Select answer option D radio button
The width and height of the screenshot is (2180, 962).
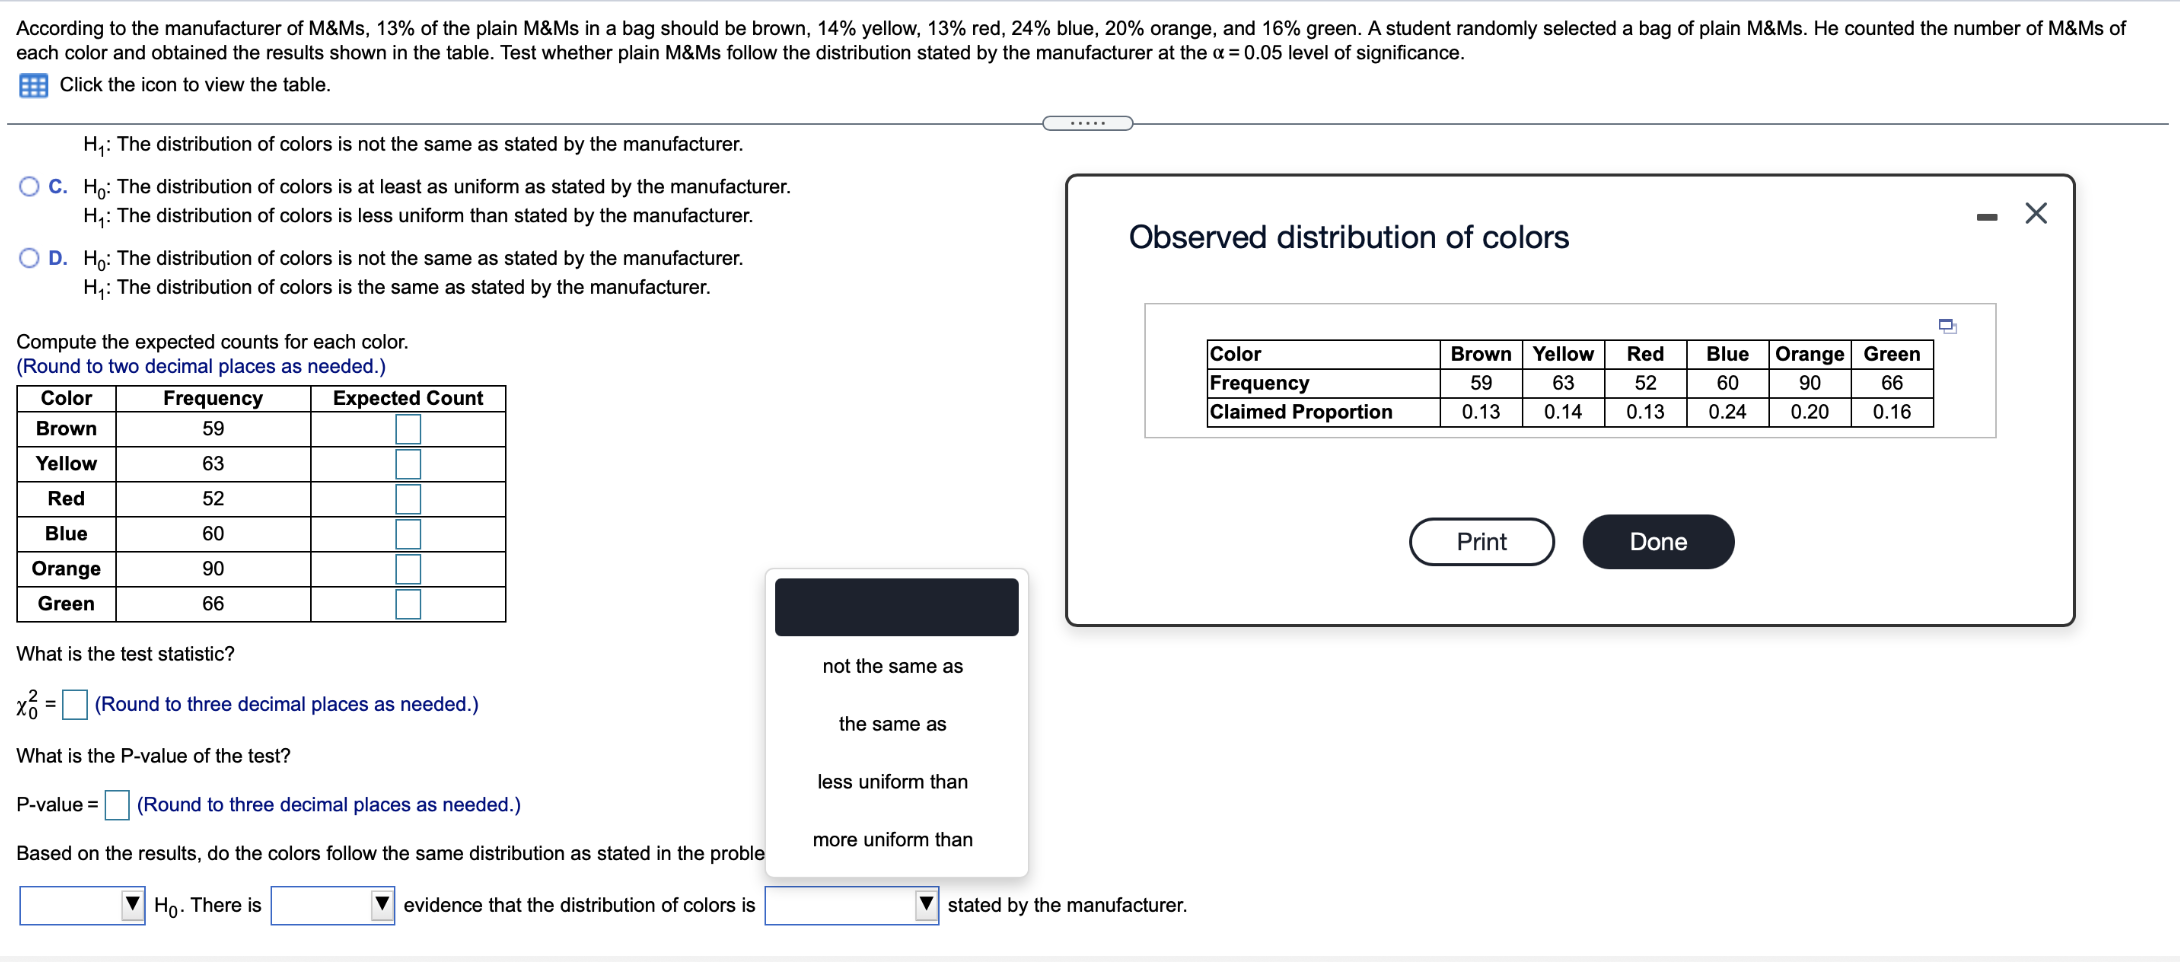pos(29,258)
